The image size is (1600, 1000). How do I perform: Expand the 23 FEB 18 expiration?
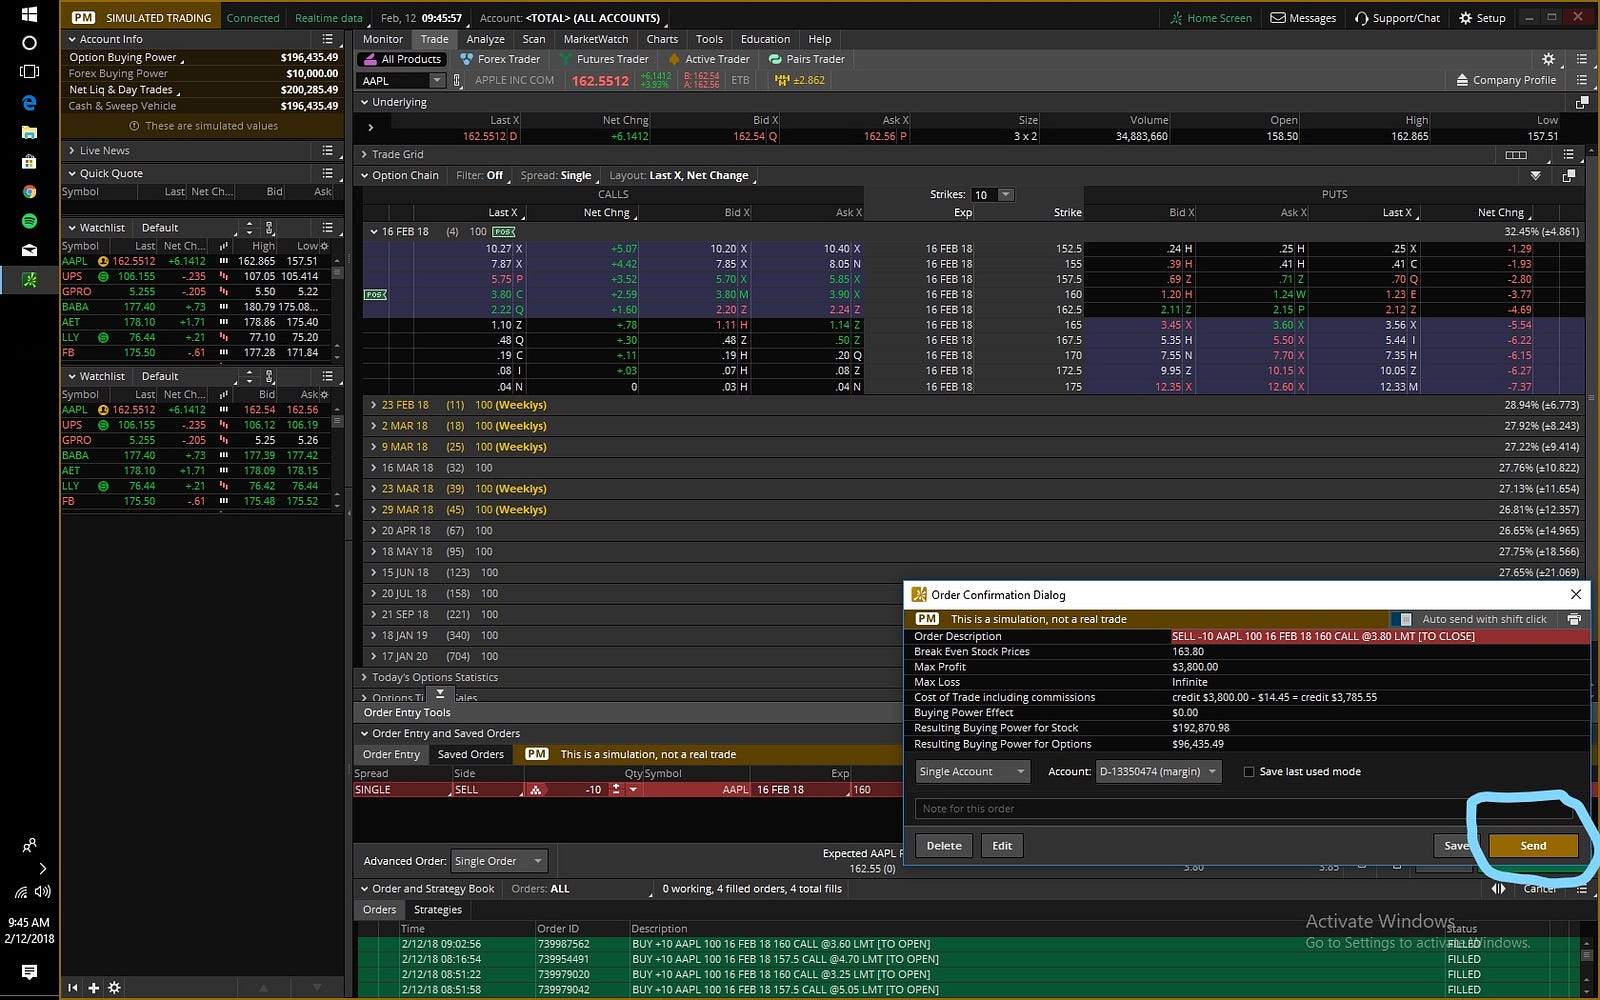coord(374,405)
